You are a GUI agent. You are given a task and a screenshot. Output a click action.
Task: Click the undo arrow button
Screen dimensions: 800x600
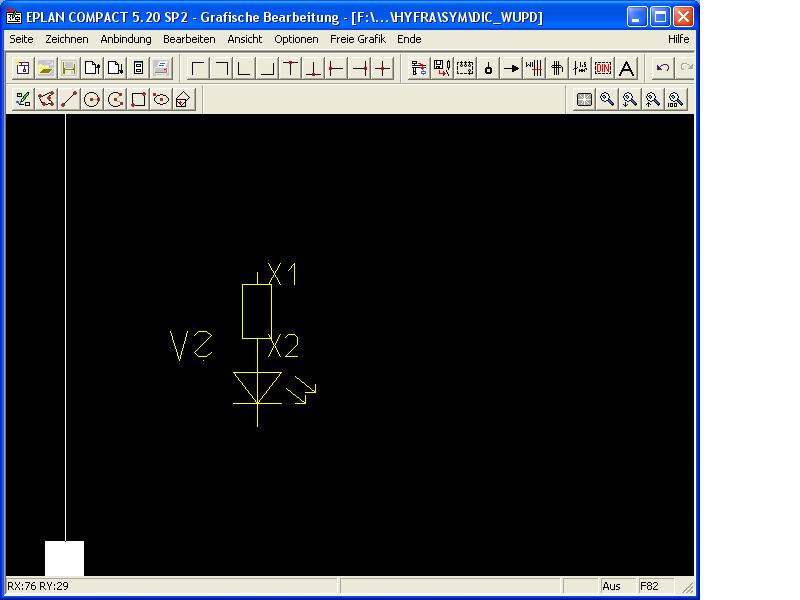click(663, 68)
